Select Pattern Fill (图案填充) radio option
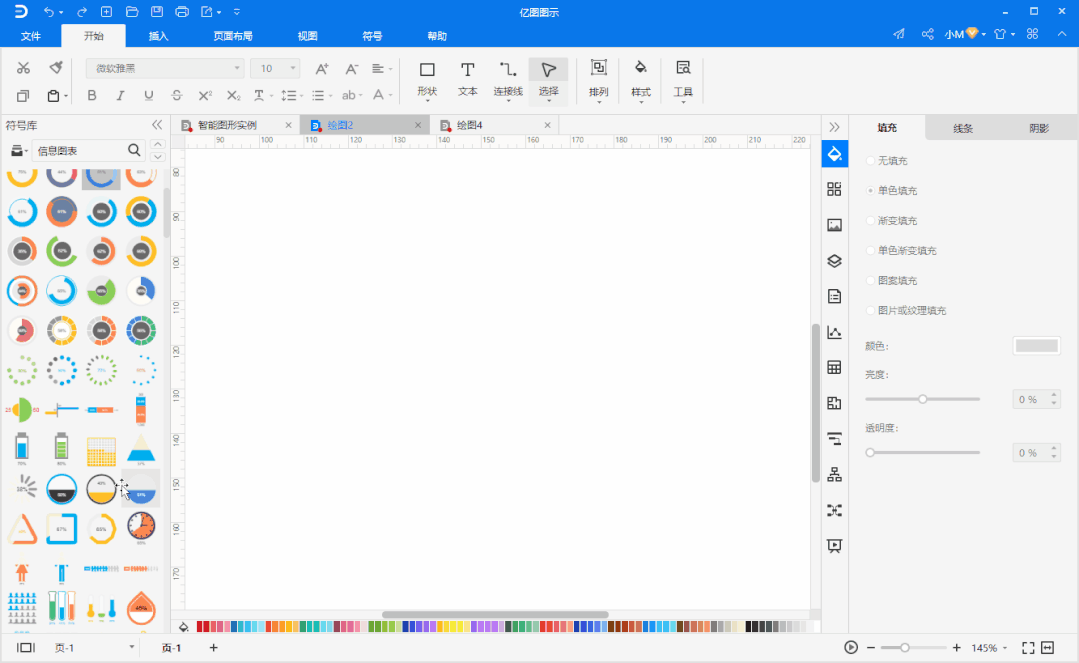The height and width of the screenshot is (663, 1079). 870,280
